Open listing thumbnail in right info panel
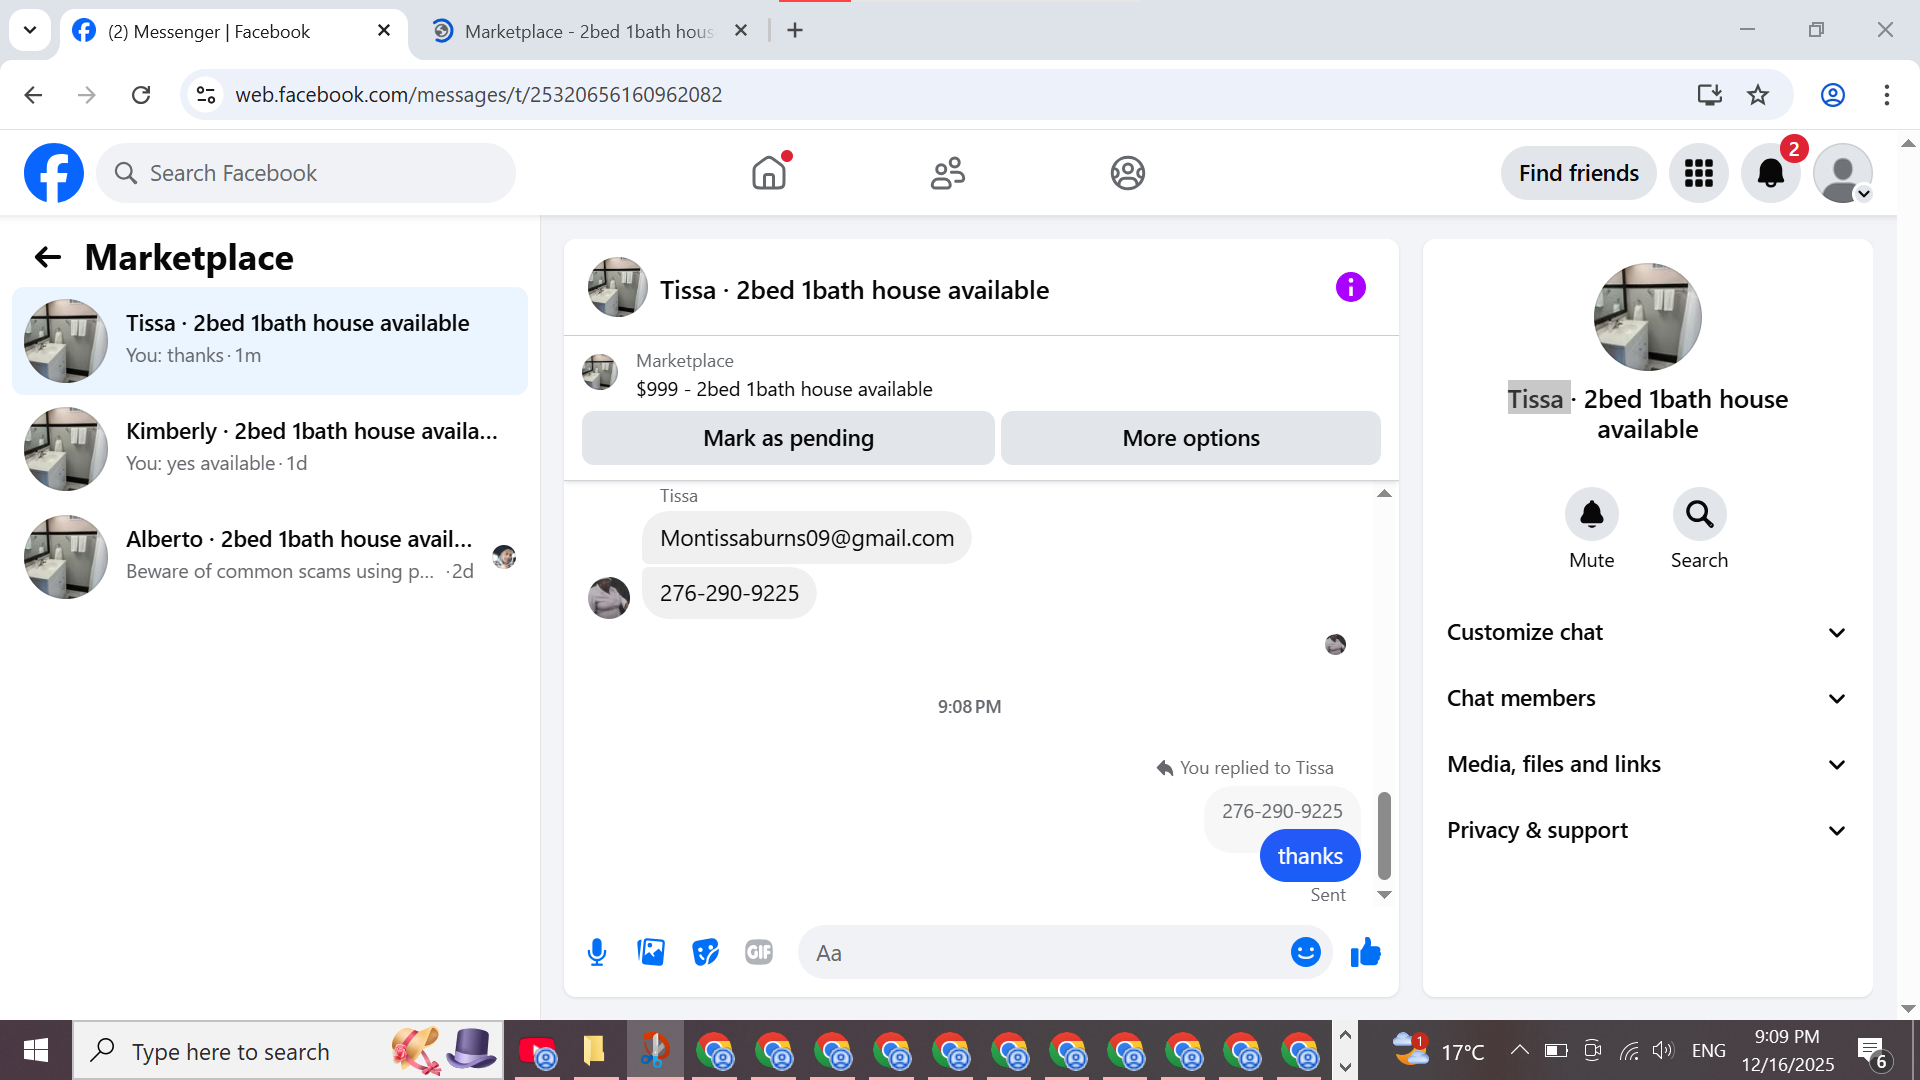 1647,317
